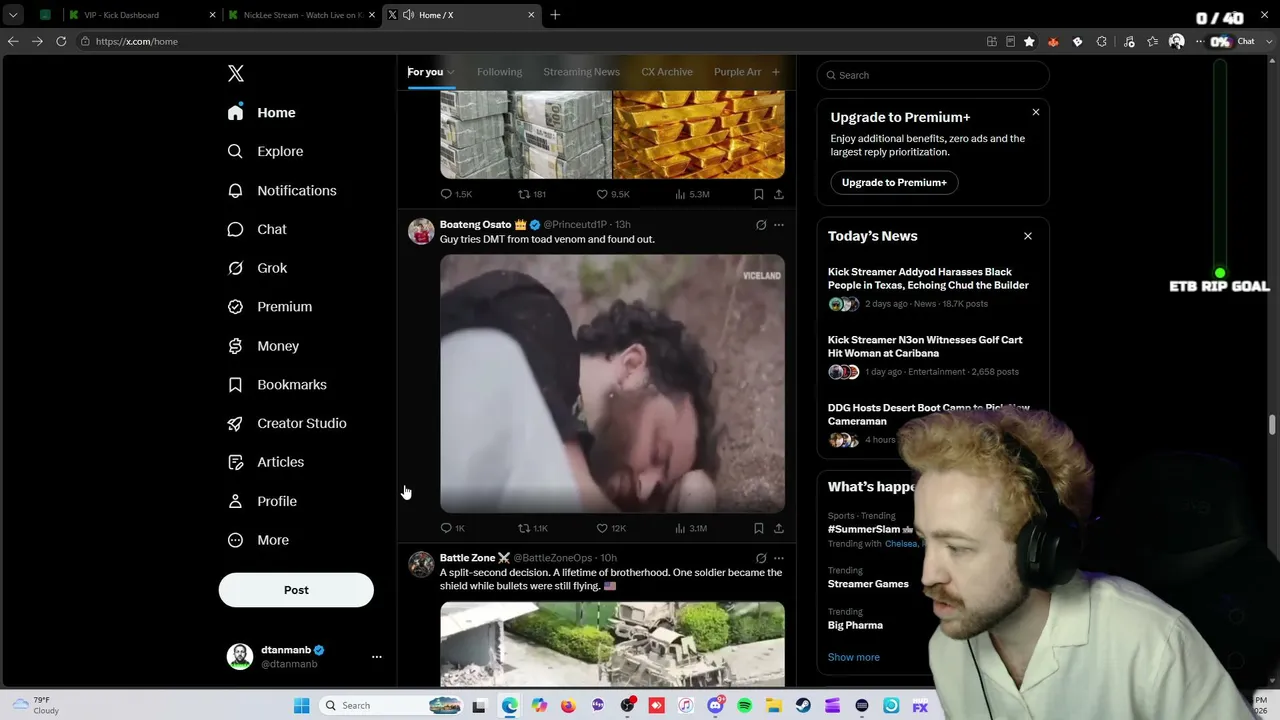Click the Post button
The height and width of the screenshot is (720, 1280).
pyautogui.click(x=296, y=590)
